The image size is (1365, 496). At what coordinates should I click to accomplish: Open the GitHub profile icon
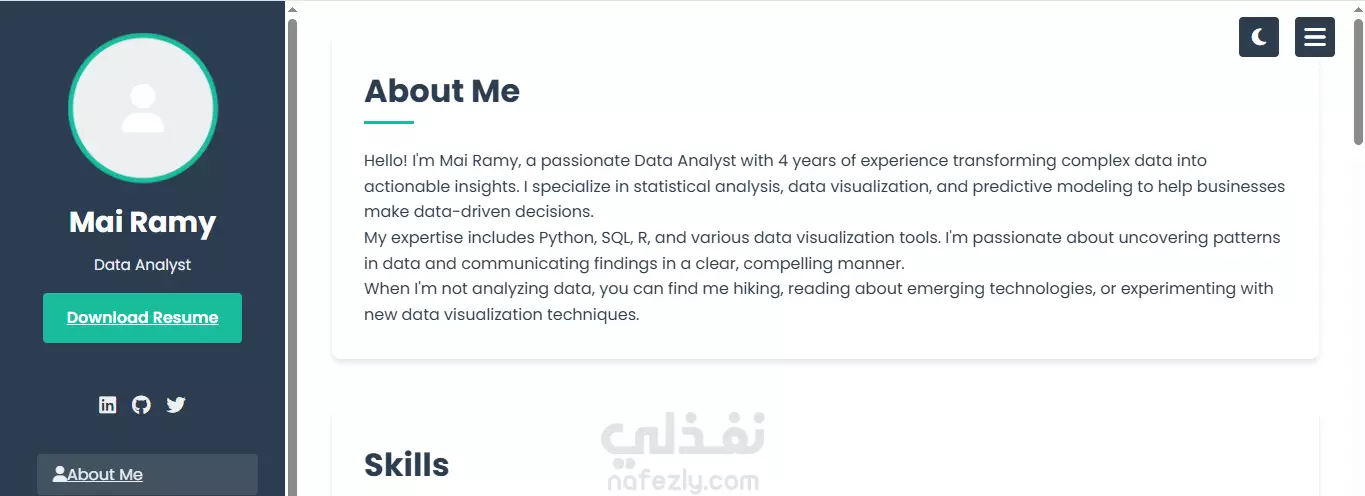pyautogui.click(x=142, y=405)
